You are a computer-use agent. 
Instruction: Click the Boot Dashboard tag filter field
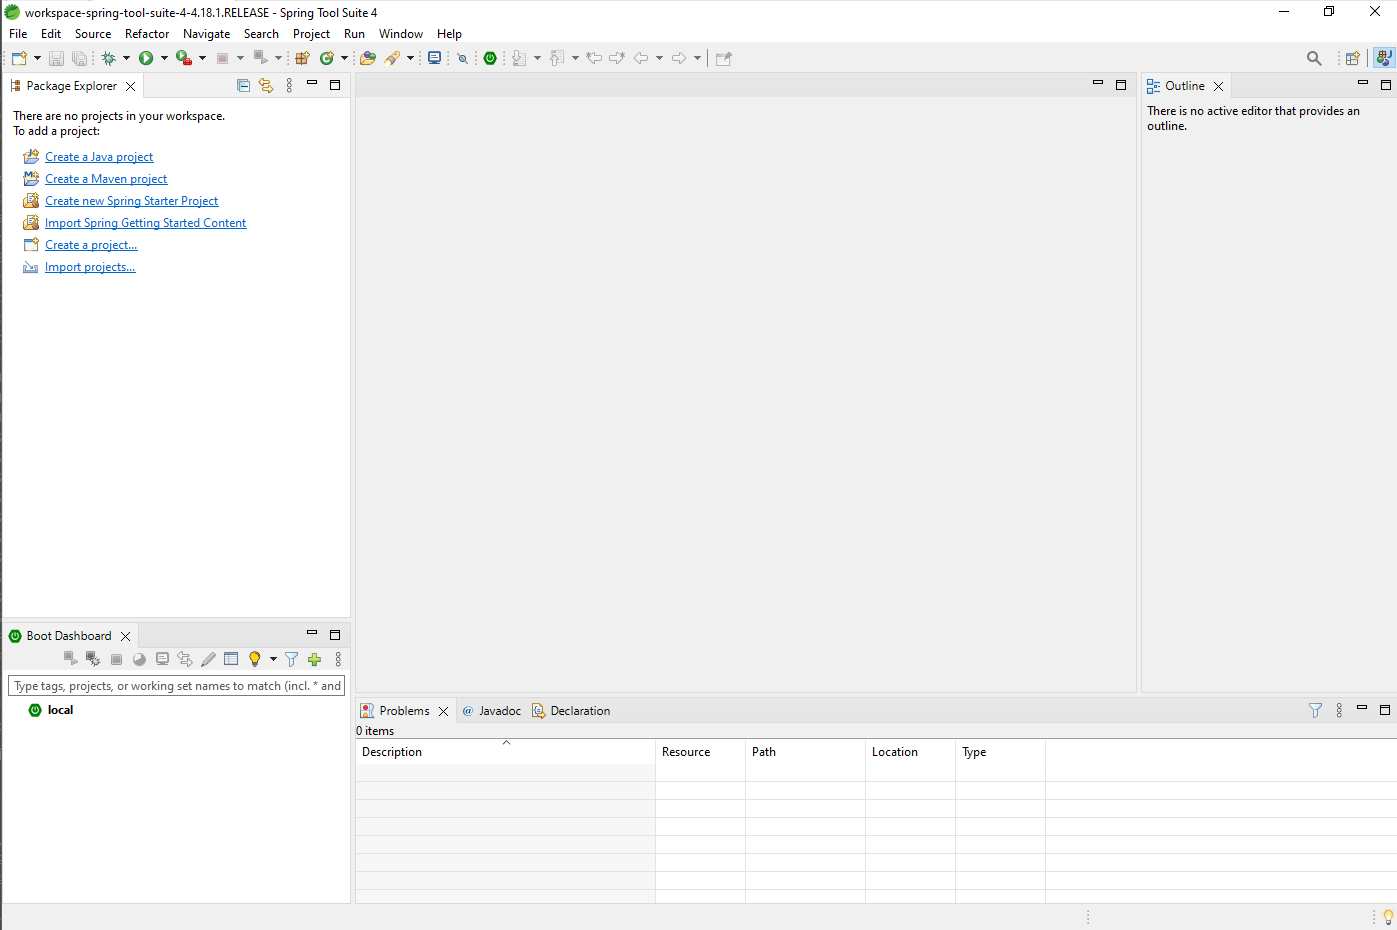click(x=176, y=686)
